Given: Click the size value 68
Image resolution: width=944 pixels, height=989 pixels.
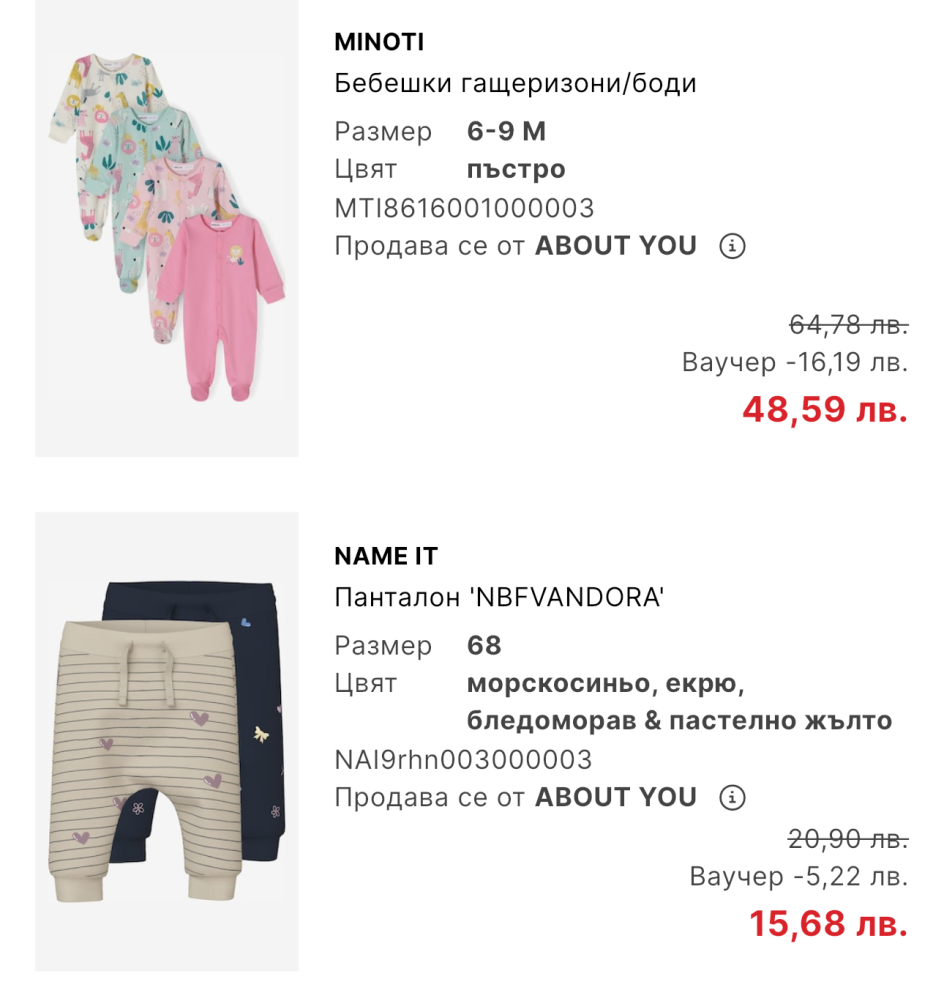Looking at the screenshot, I should pyautogui.click(x=484, y=645).
